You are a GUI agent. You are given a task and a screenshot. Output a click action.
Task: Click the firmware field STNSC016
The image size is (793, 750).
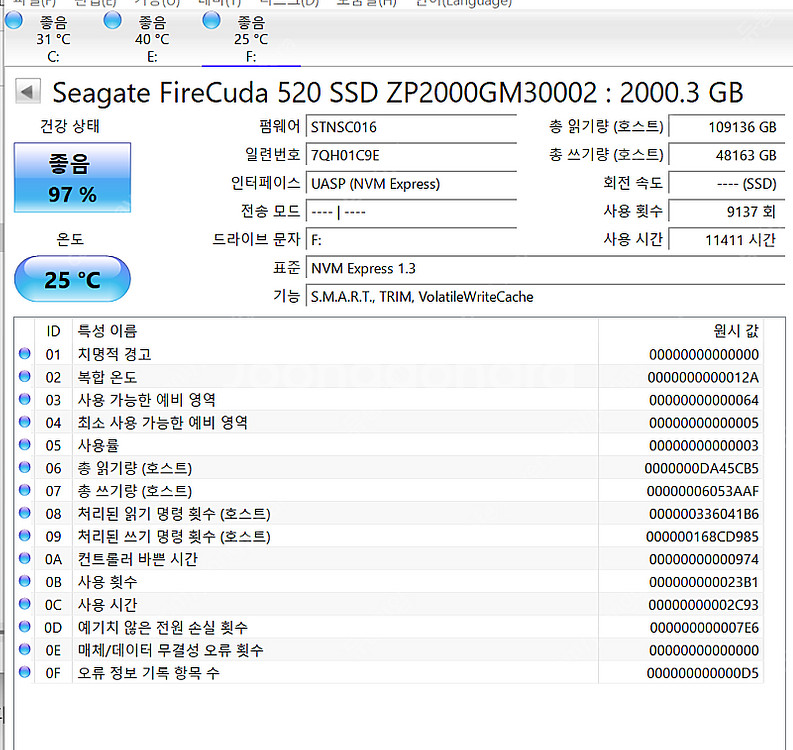[411, 127]
